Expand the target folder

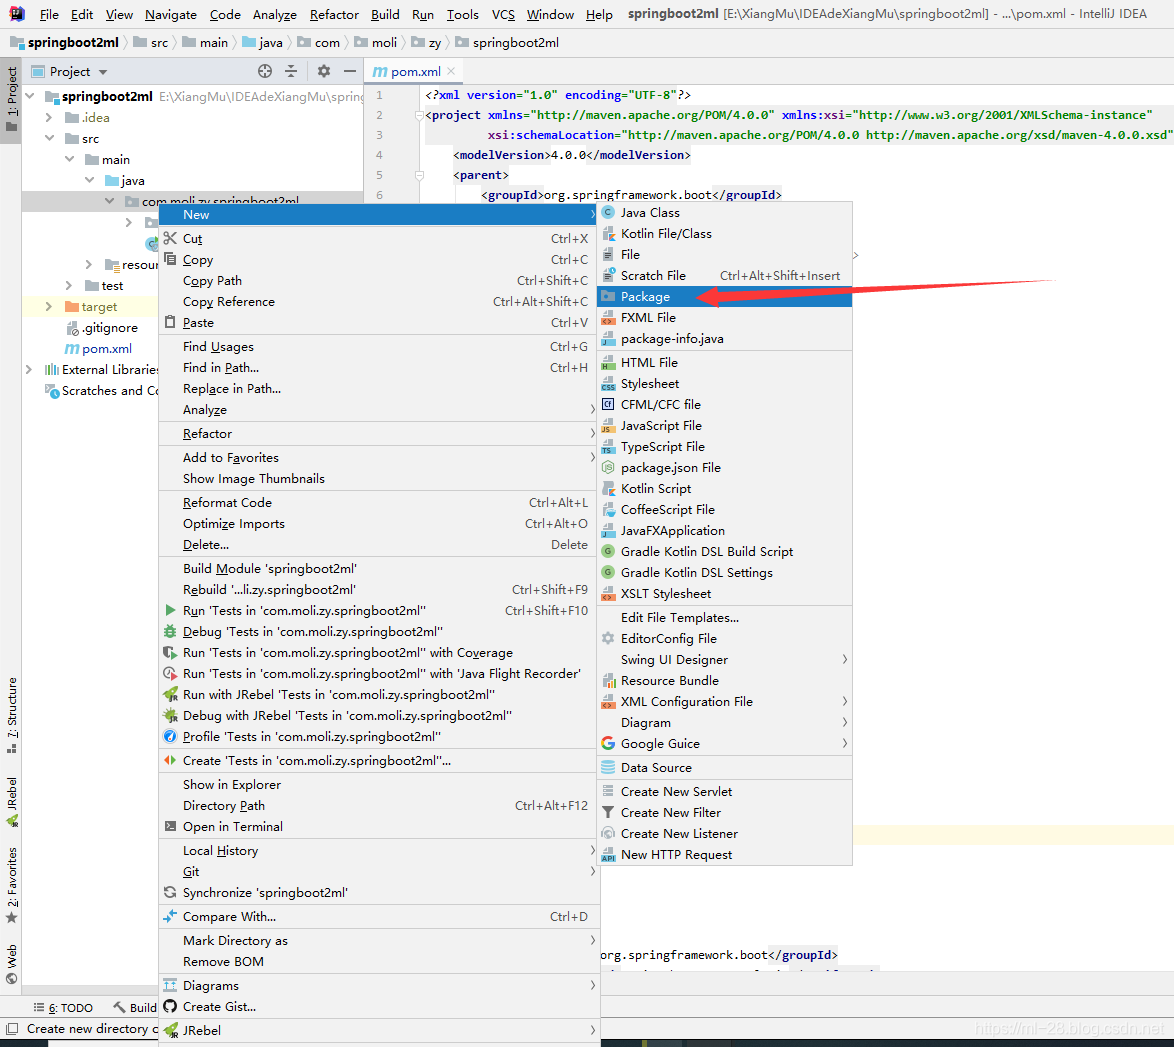[x=49, y=306]
